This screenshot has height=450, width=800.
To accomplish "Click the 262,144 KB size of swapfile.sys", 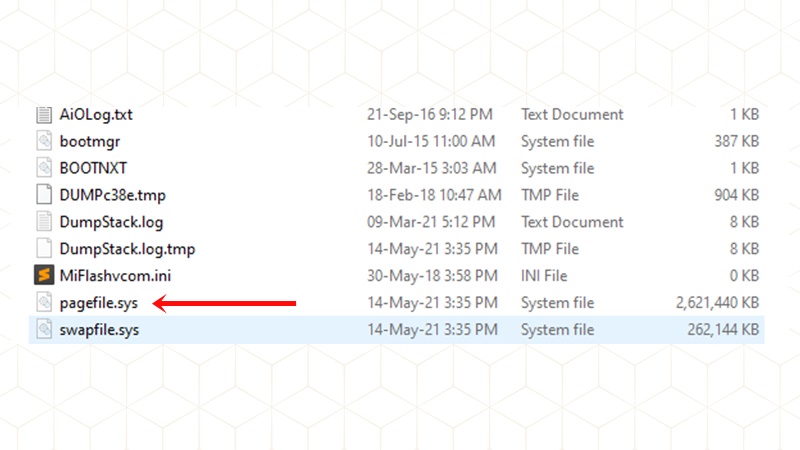I will click(724, 329).
